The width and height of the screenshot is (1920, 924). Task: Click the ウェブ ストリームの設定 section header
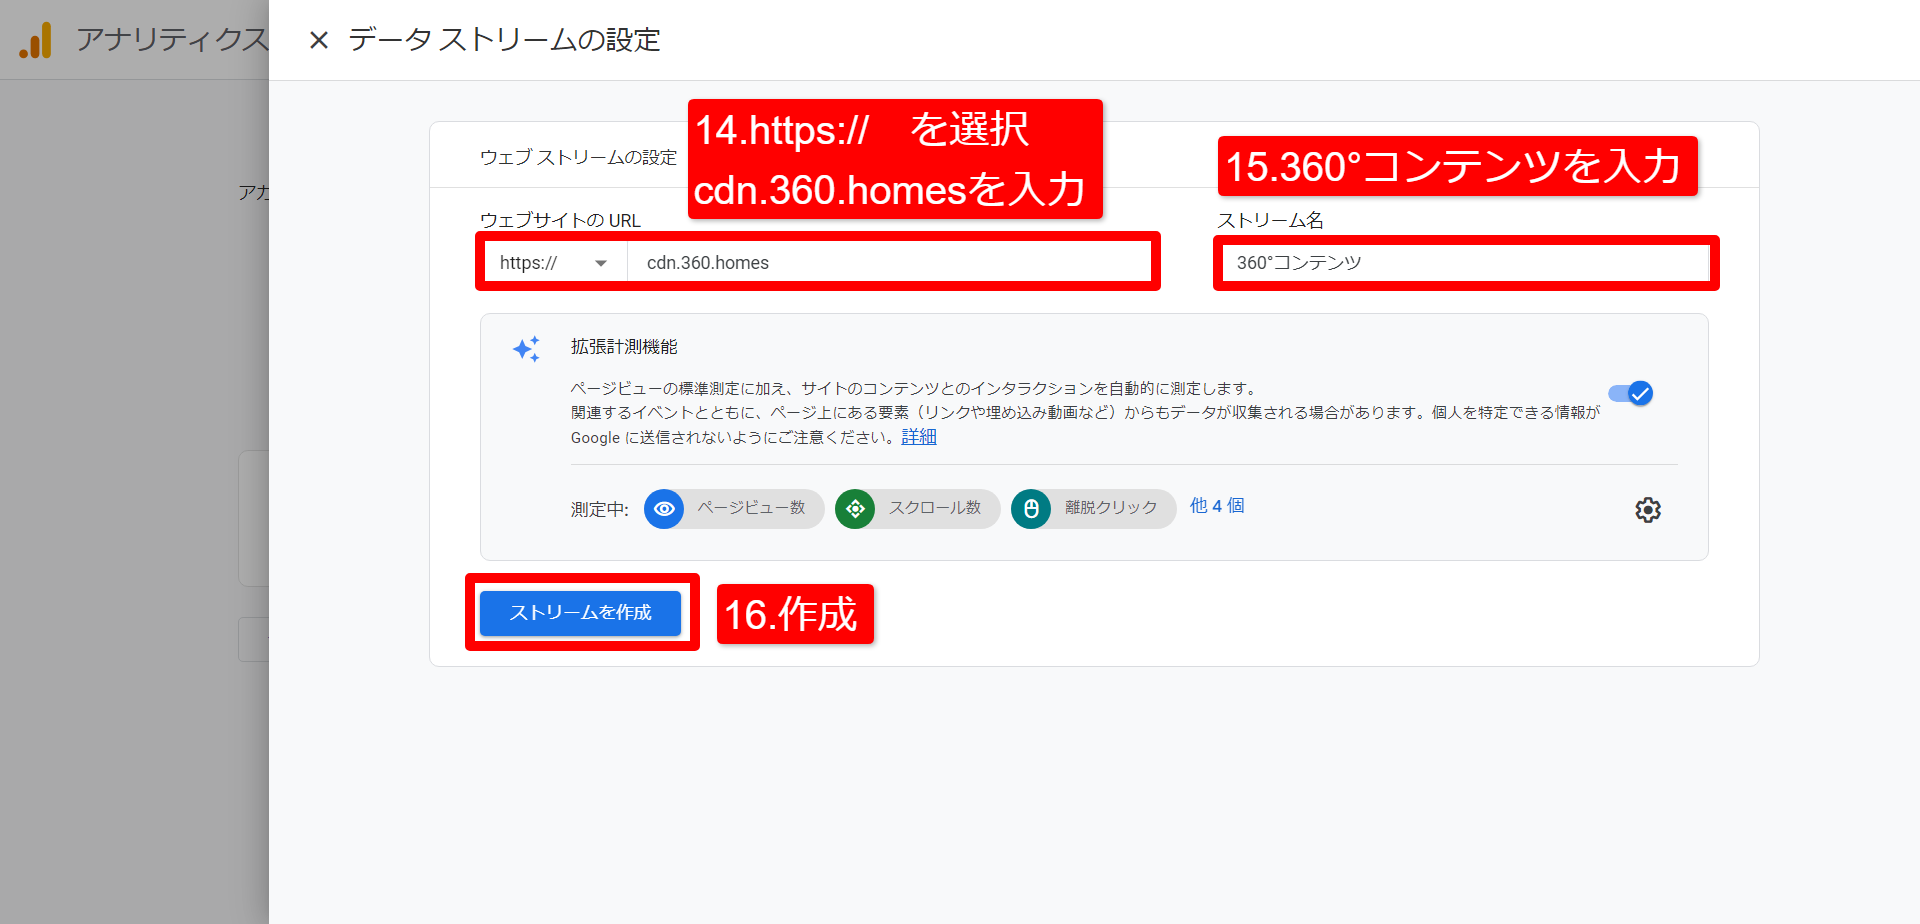pos(578,157)
